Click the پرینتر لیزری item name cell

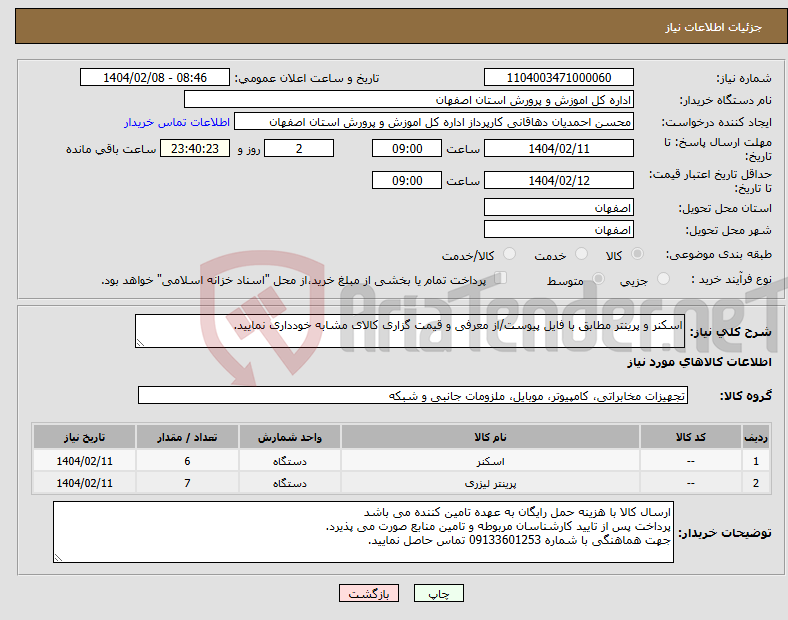490,483
